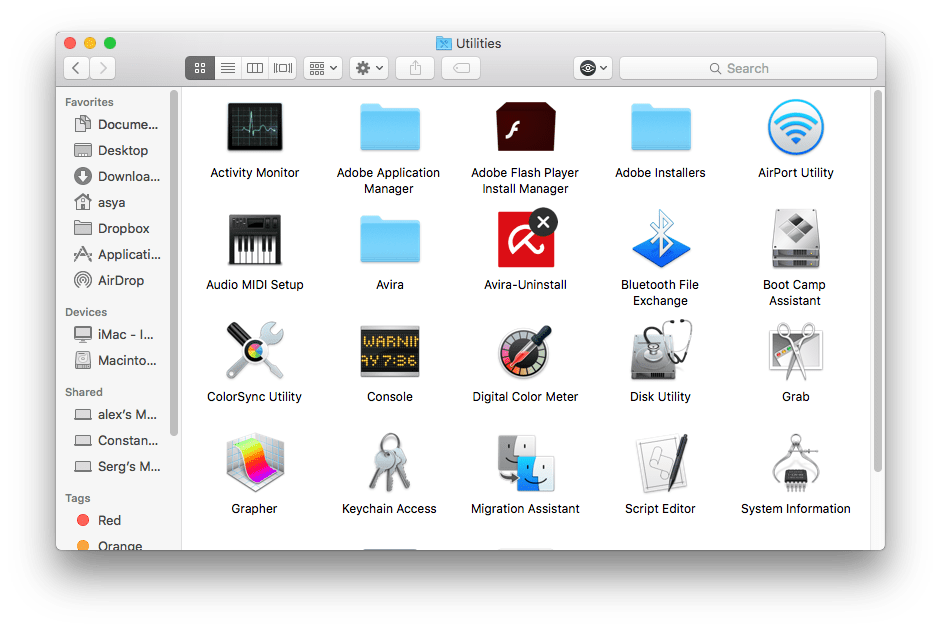This screenshot has width=941, height=630.
Task: Click the Edit Tags toolbar button
Action: (x=461, y=68)
